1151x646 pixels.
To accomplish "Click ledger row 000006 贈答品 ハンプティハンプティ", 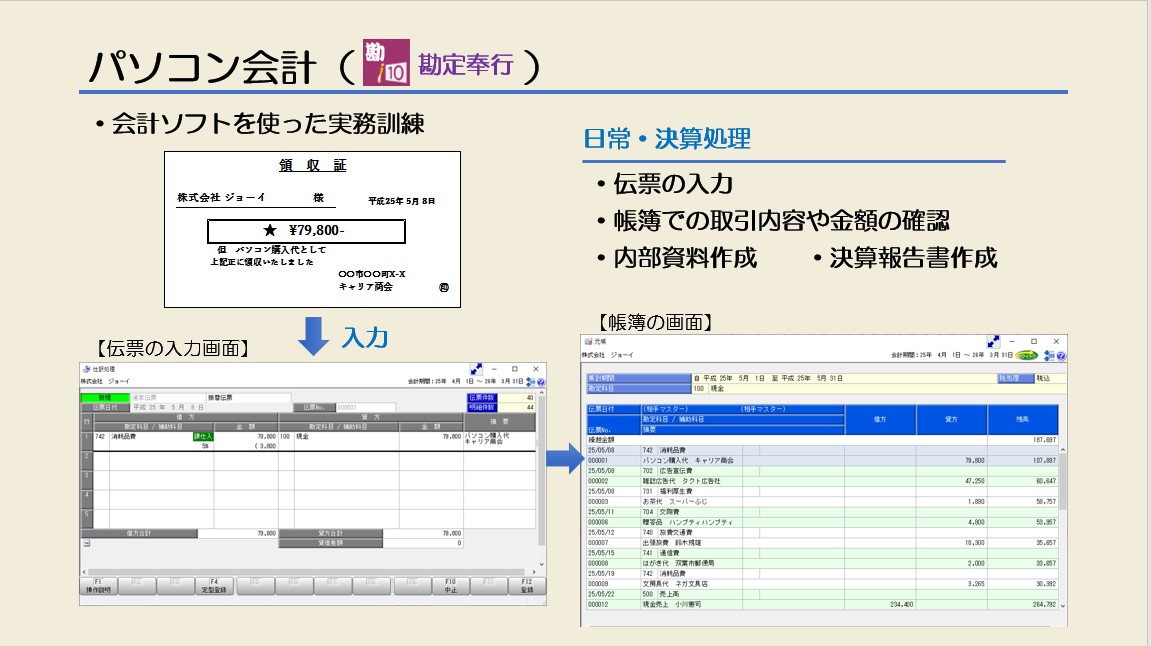I will coord(823,522).
